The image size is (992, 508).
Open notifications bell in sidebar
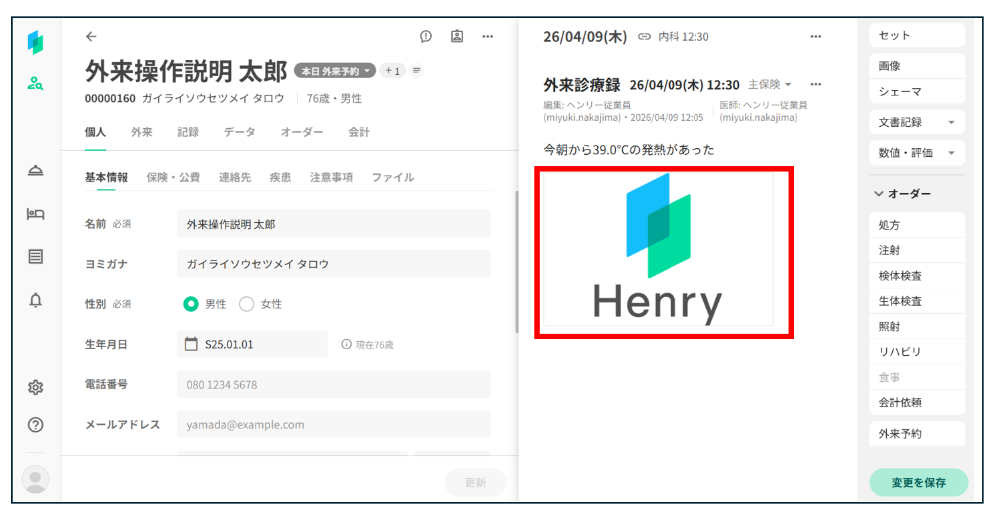(35, 300)
